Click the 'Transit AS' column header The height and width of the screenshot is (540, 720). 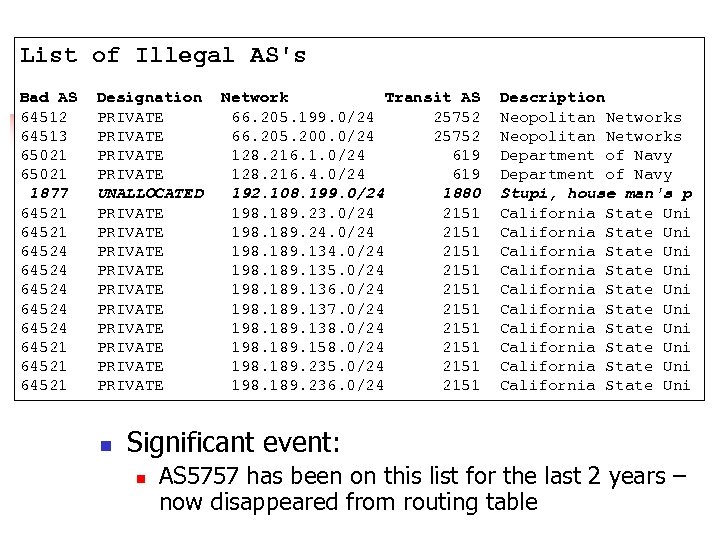pyautogui.click(x=432, y=97)
